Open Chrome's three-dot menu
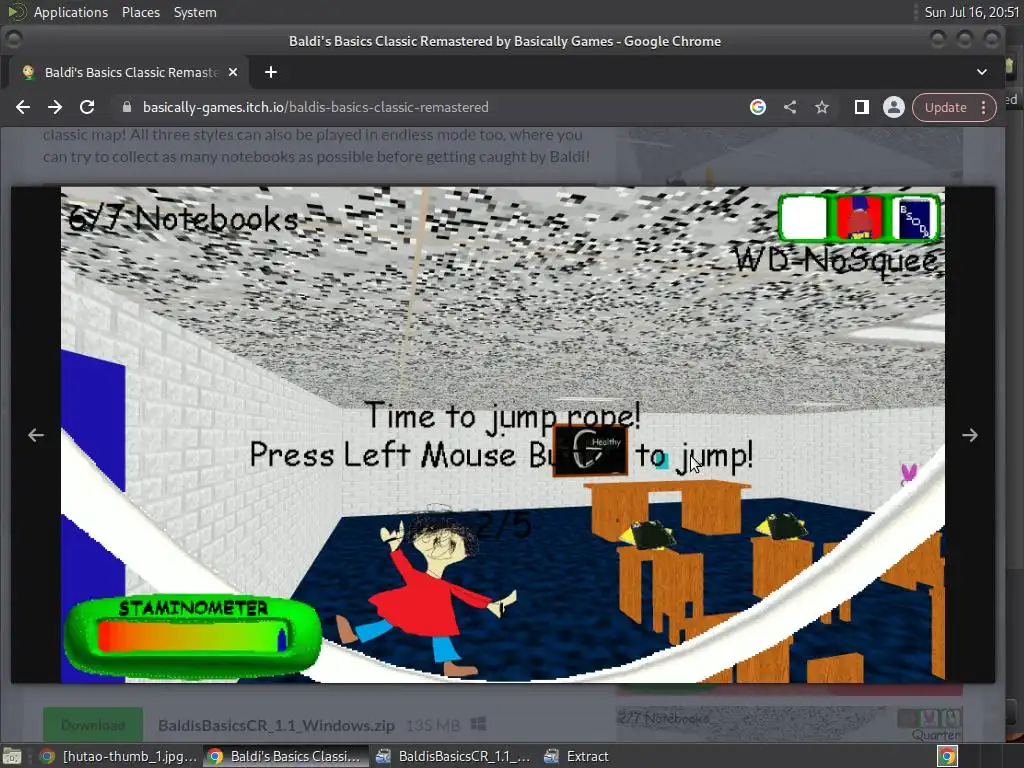This screenshot has width=1024, height=768. pyautogui.click(x=984, y=107)
